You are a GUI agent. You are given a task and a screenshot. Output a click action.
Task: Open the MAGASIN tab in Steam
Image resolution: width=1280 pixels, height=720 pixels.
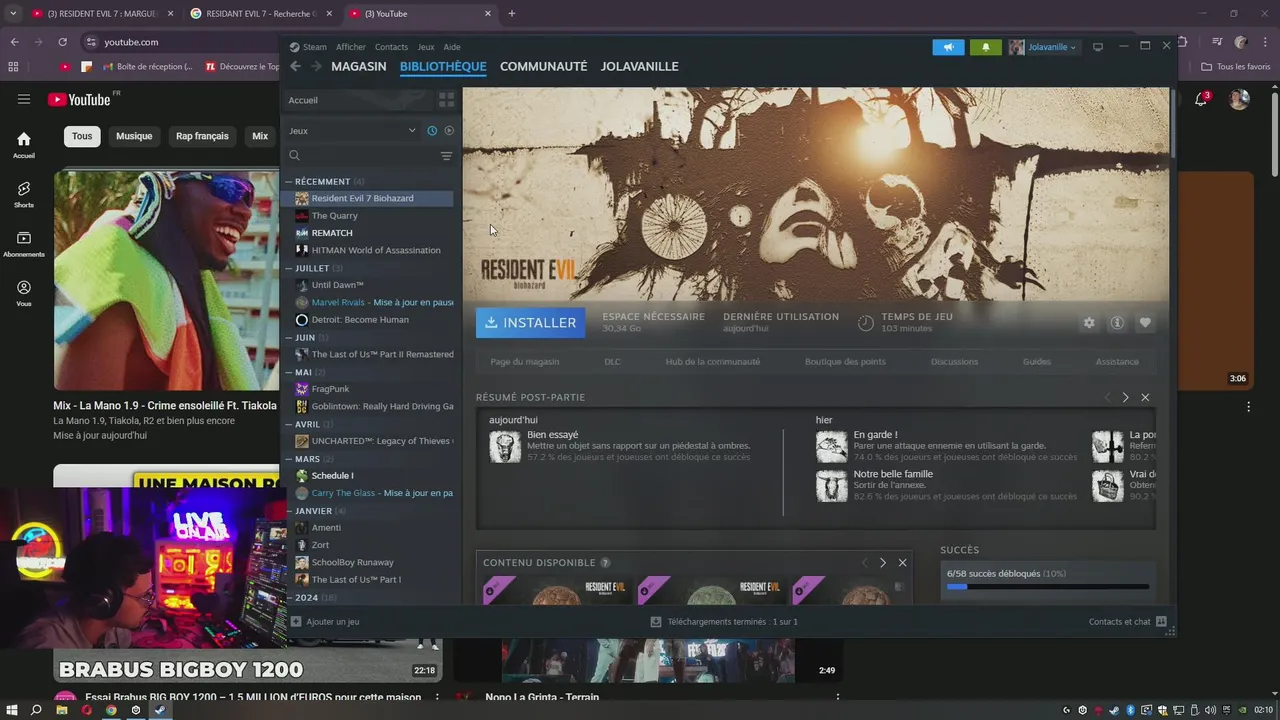click(358, 66)
